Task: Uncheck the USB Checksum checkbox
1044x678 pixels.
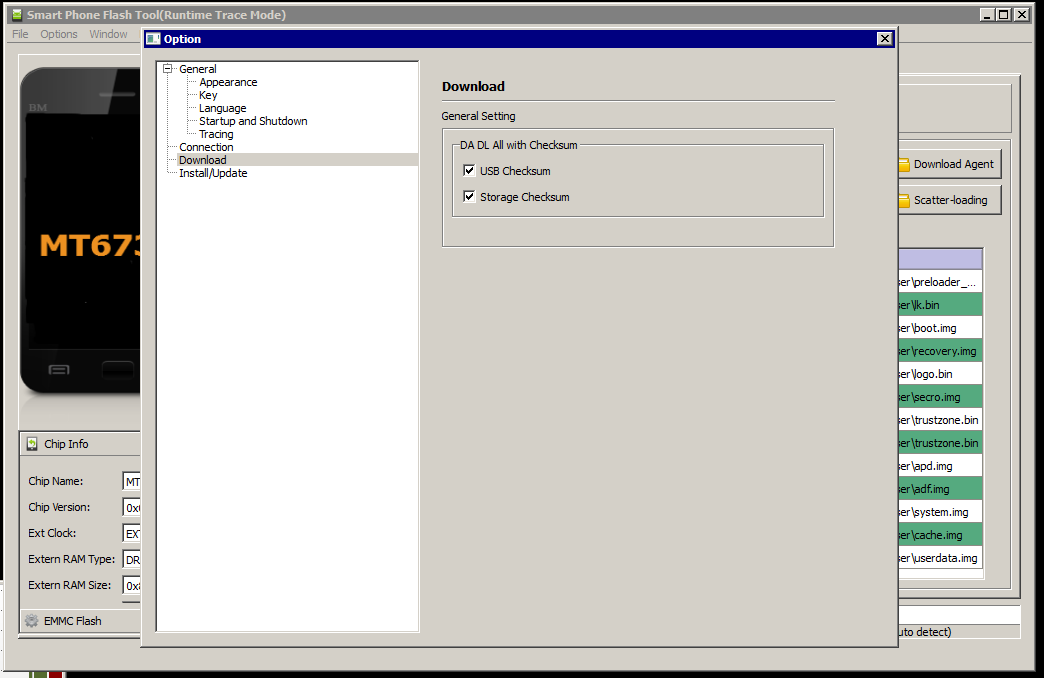Action: [x=469, y=170]
